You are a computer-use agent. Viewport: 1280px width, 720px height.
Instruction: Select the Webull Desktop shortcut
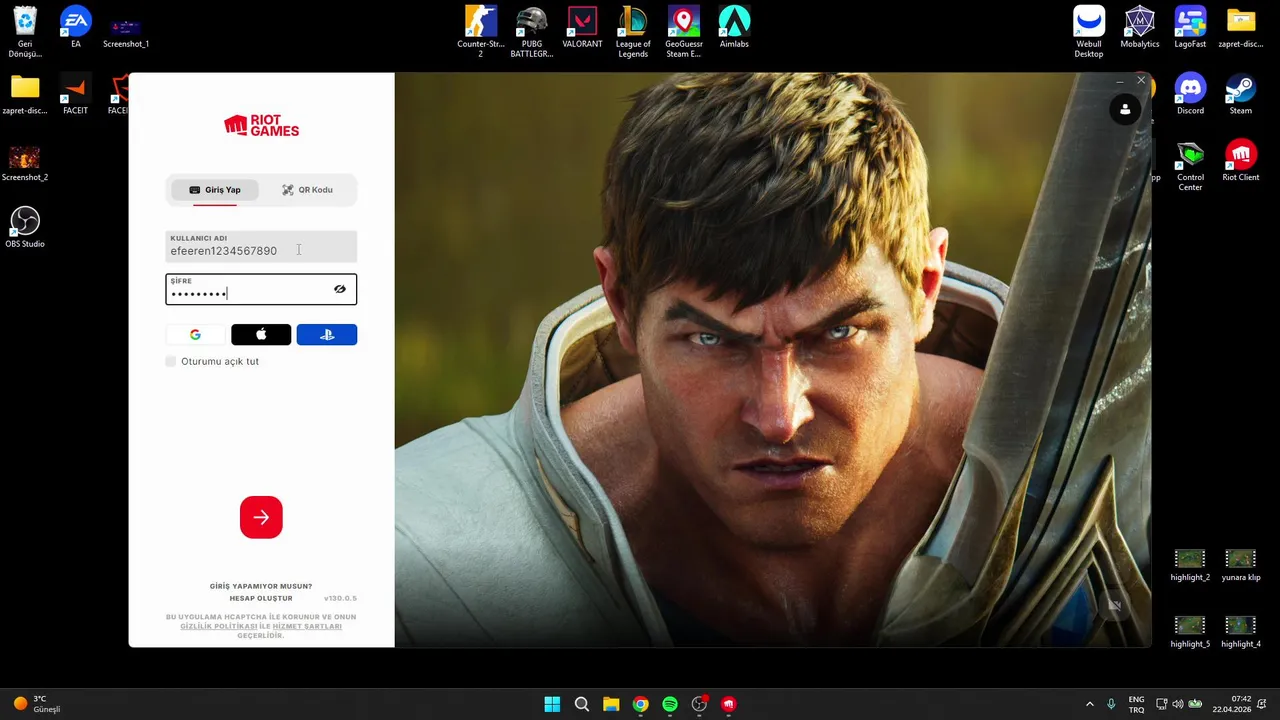pos(1089,32)
